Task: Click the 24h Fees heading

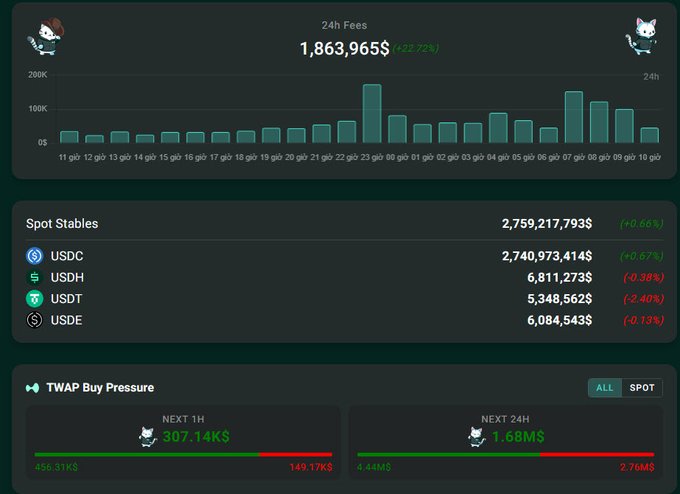Action: pyautogui.click(x=344, y=25)
